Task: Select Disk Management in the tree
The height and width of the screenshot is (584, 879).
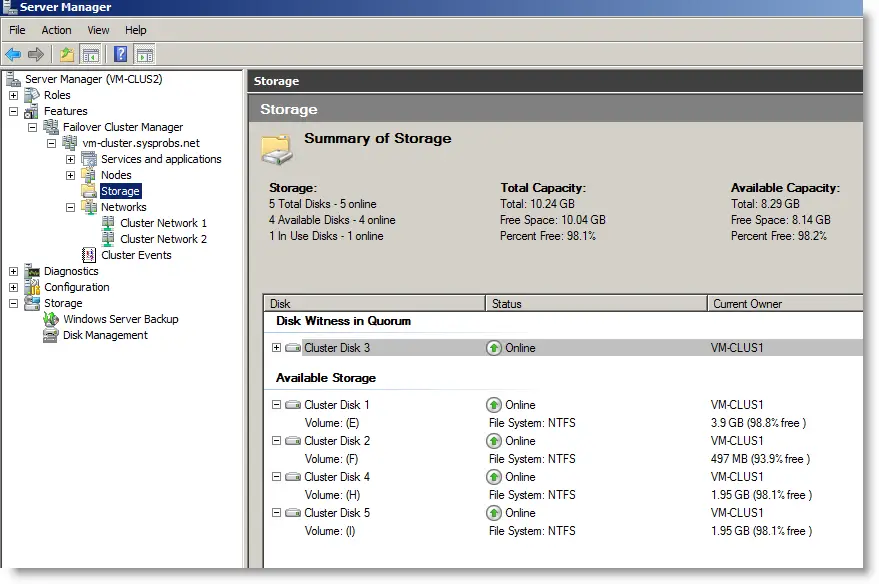Action: [105, 335]
